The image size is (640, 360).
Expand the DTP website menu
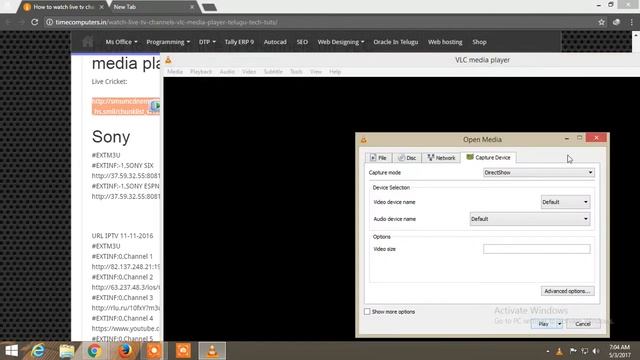pos(207,42)
